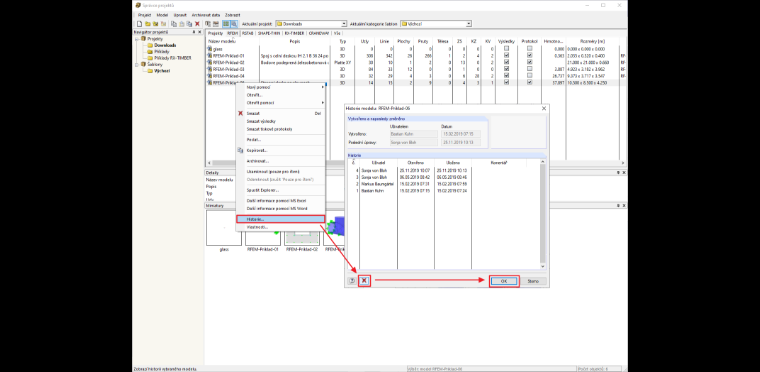Click Storno in Historie dialog
This screenshot has height=372, width=760.
tap(533, 281)
